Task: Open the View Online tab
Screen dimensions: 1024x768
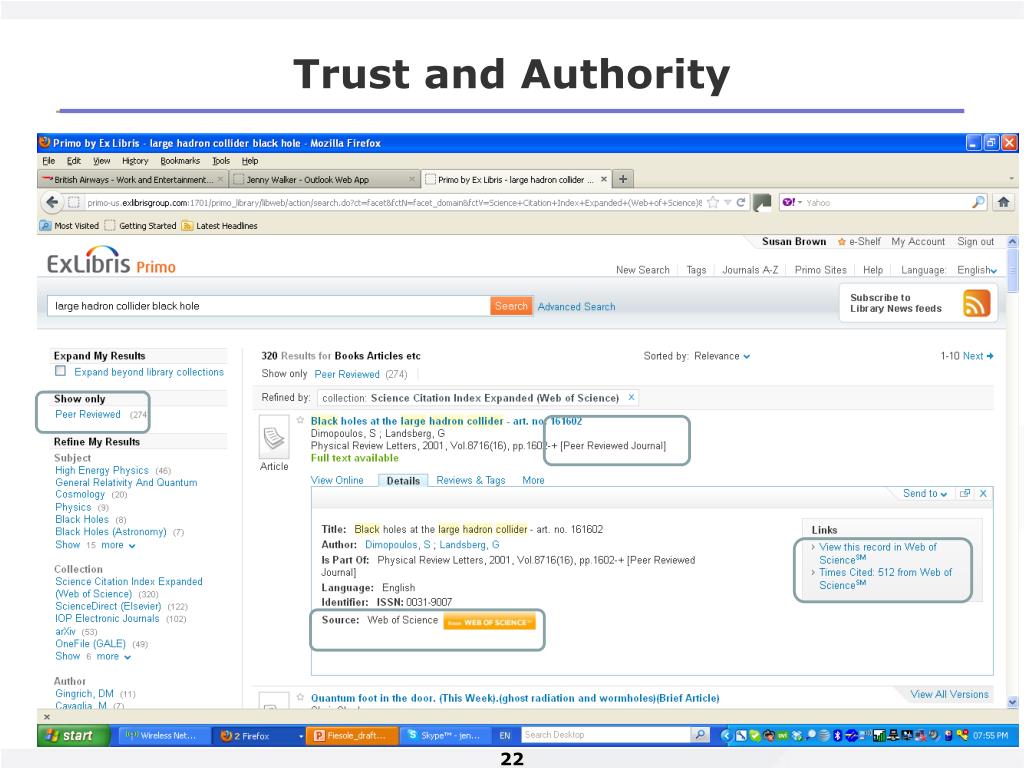Action: tap(337, 480)
